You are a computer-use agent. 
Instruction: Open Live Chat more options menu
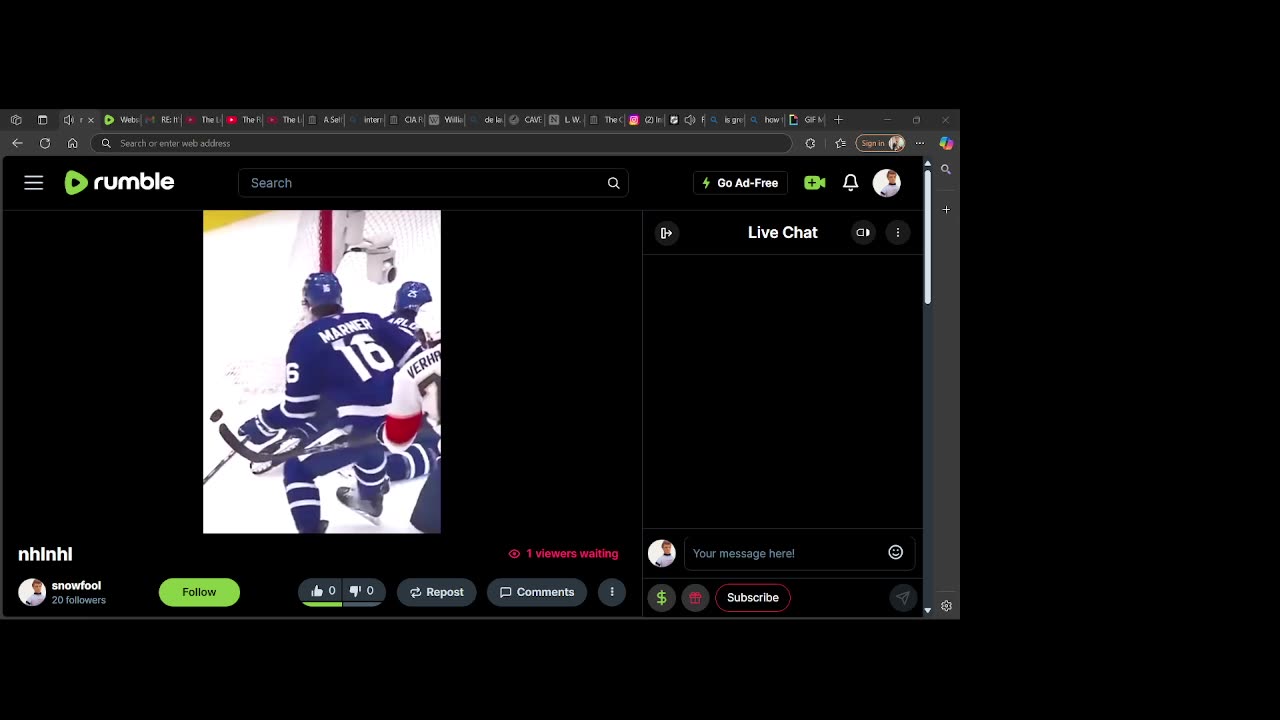(898, 233)
